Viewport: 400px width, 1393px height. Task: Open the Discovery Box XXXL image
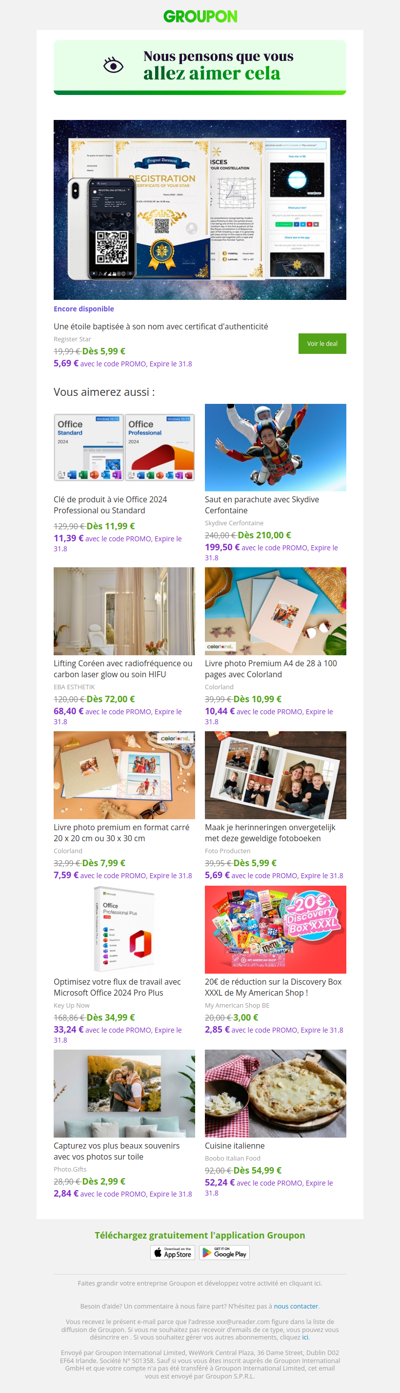tap(276, 929)
